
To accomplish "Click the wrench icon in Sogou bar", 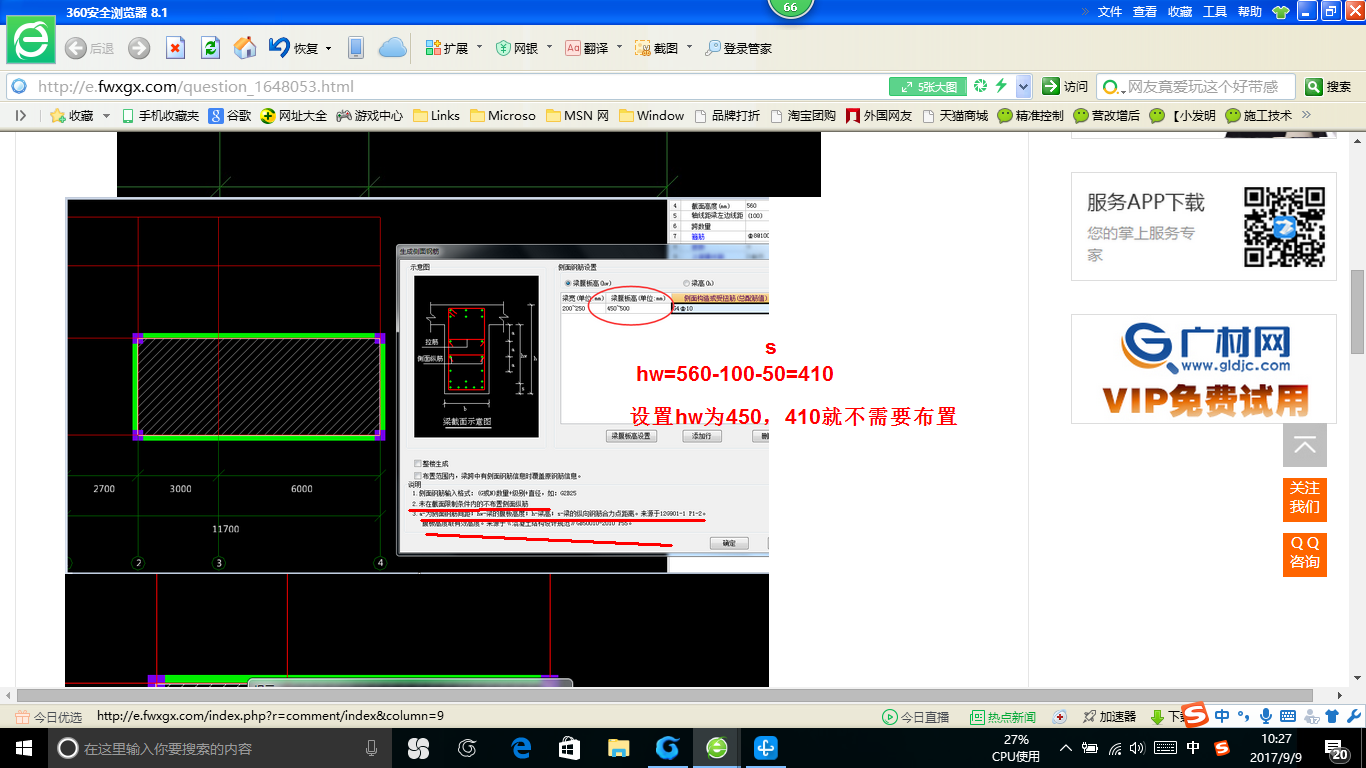I will [1353, 716].
